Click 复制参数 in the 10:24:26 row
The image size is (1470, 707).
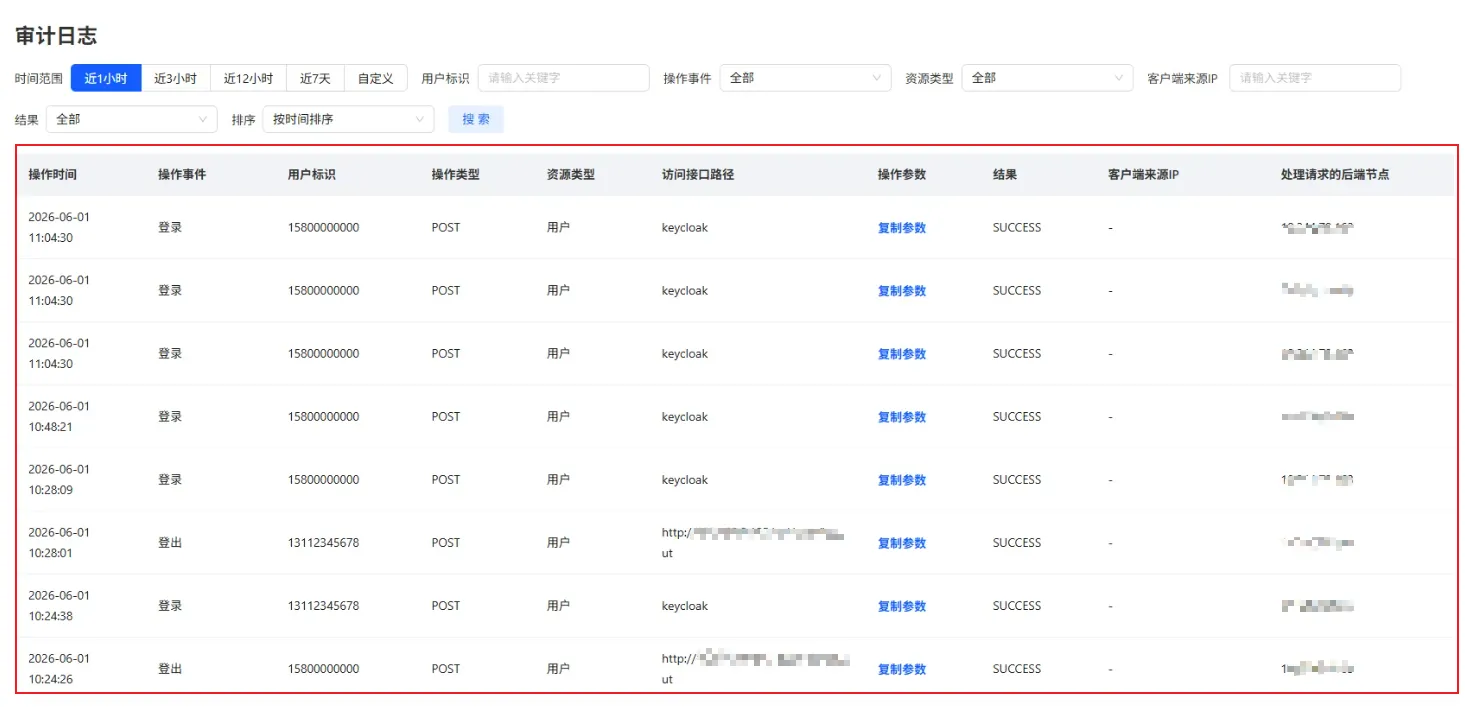902,669
